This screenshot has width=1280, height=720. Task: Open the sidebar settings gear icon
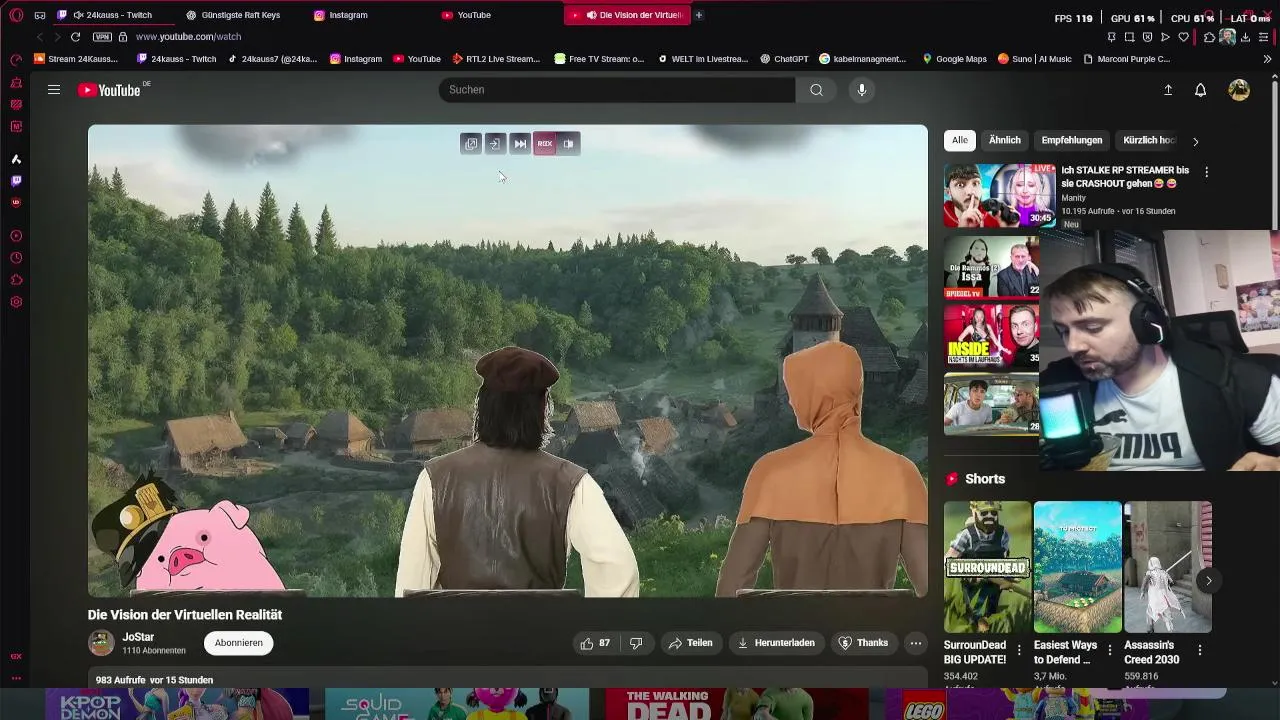16,302
